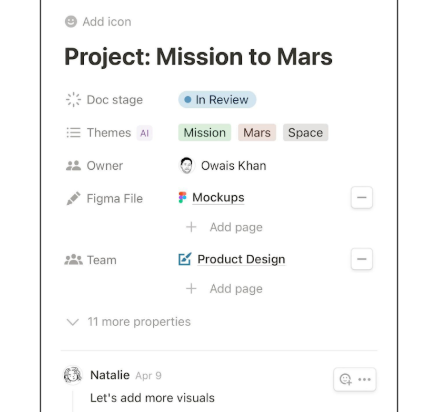Expand 11 more properties

pos(129,322)
